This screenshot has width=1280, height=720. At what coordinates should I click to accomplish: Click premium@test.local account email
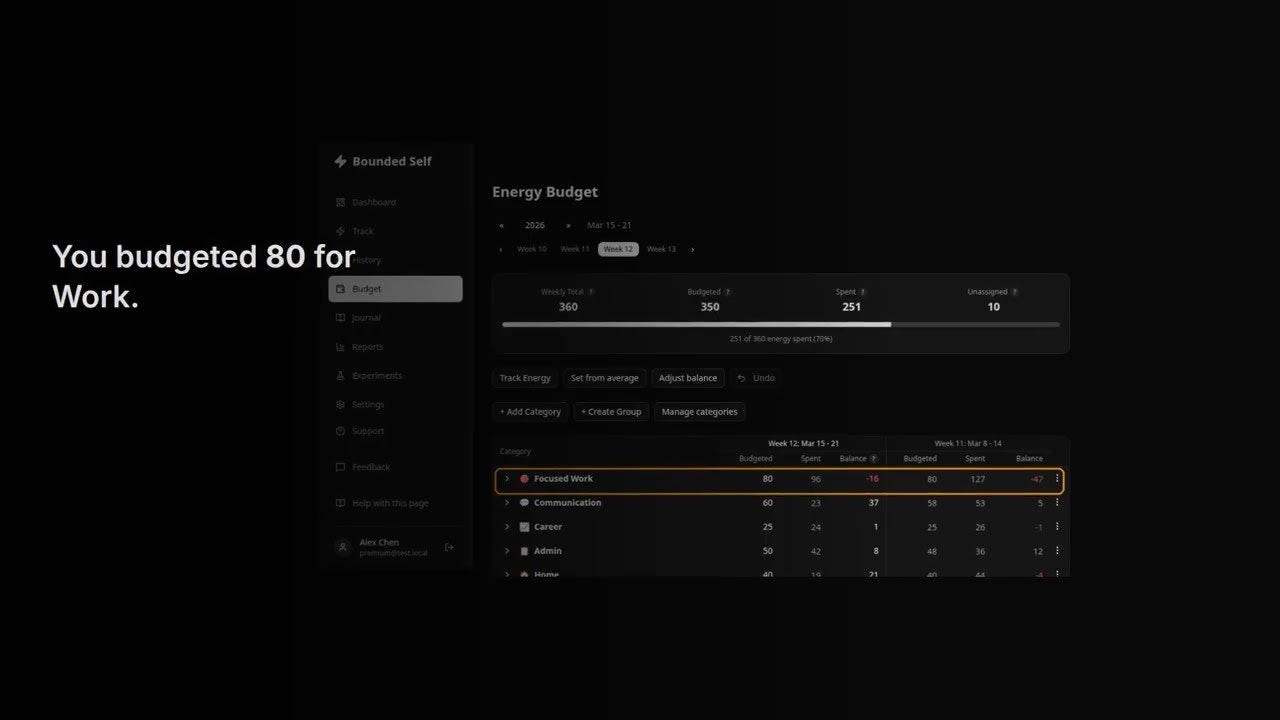[393, 553]
